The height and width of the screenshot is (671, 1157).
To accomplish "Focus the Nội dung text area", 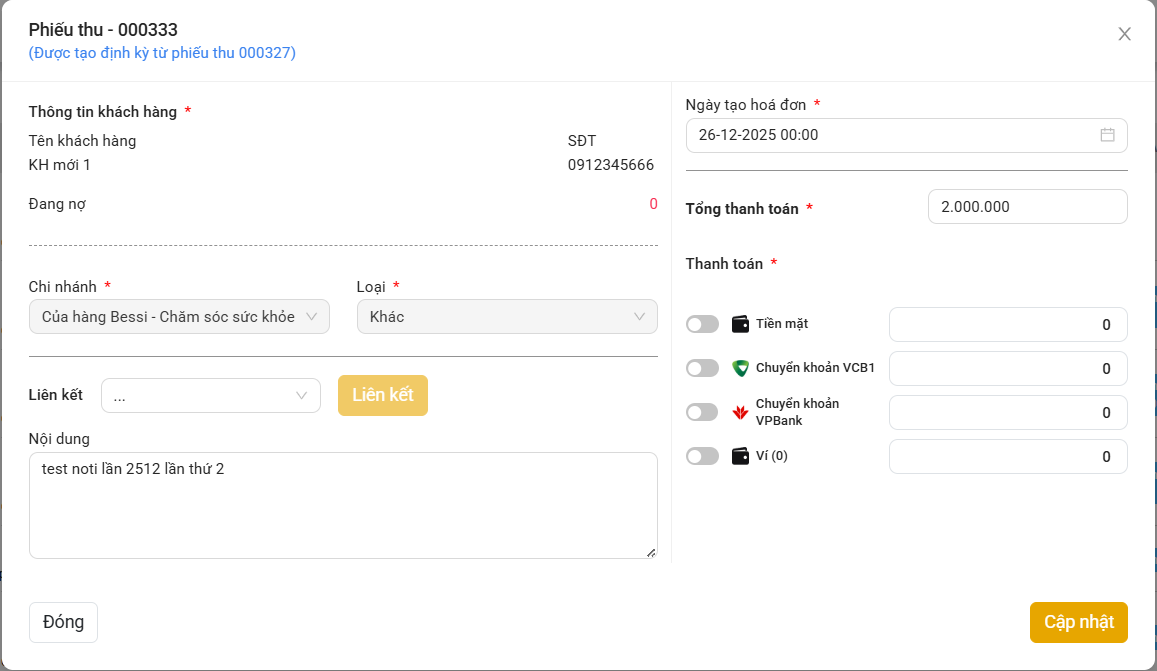I will pos(343,505).
